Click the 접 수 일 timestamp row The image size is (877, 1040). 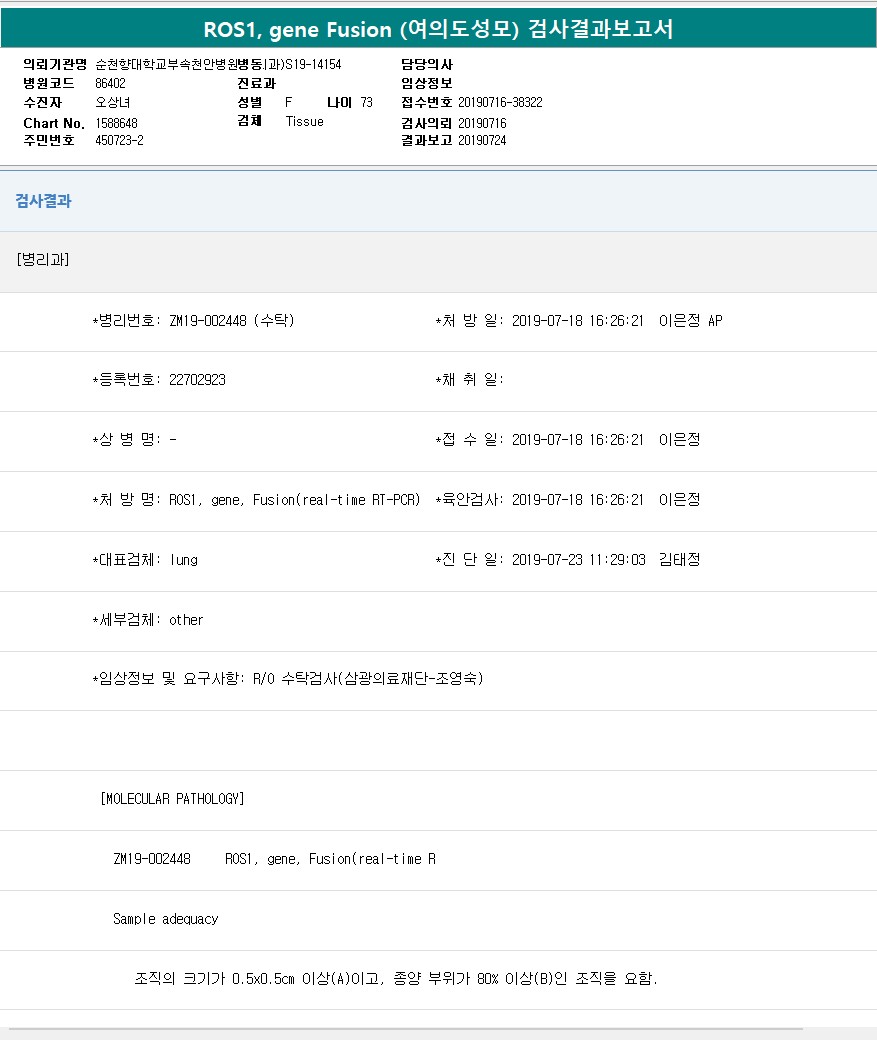[568, 440]
